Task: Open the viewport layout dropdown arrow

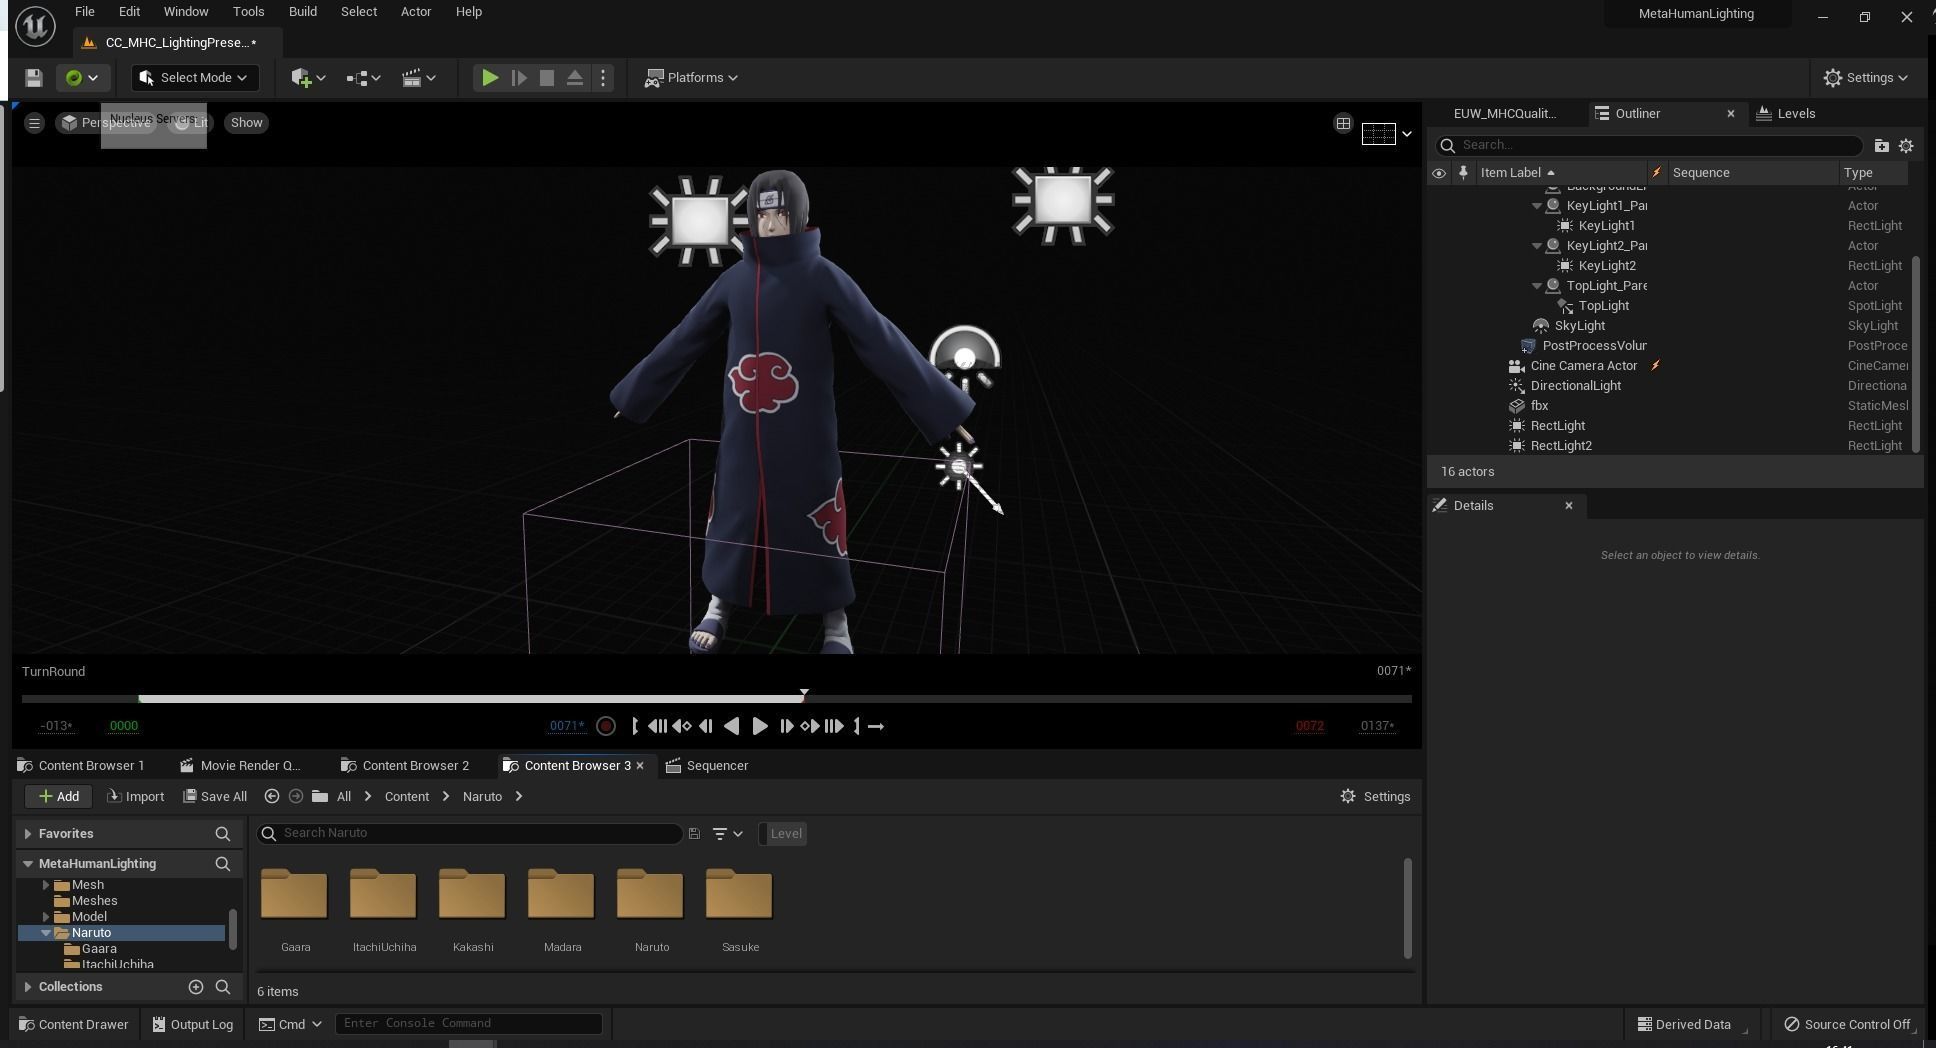Action: tap(1406, 134)
